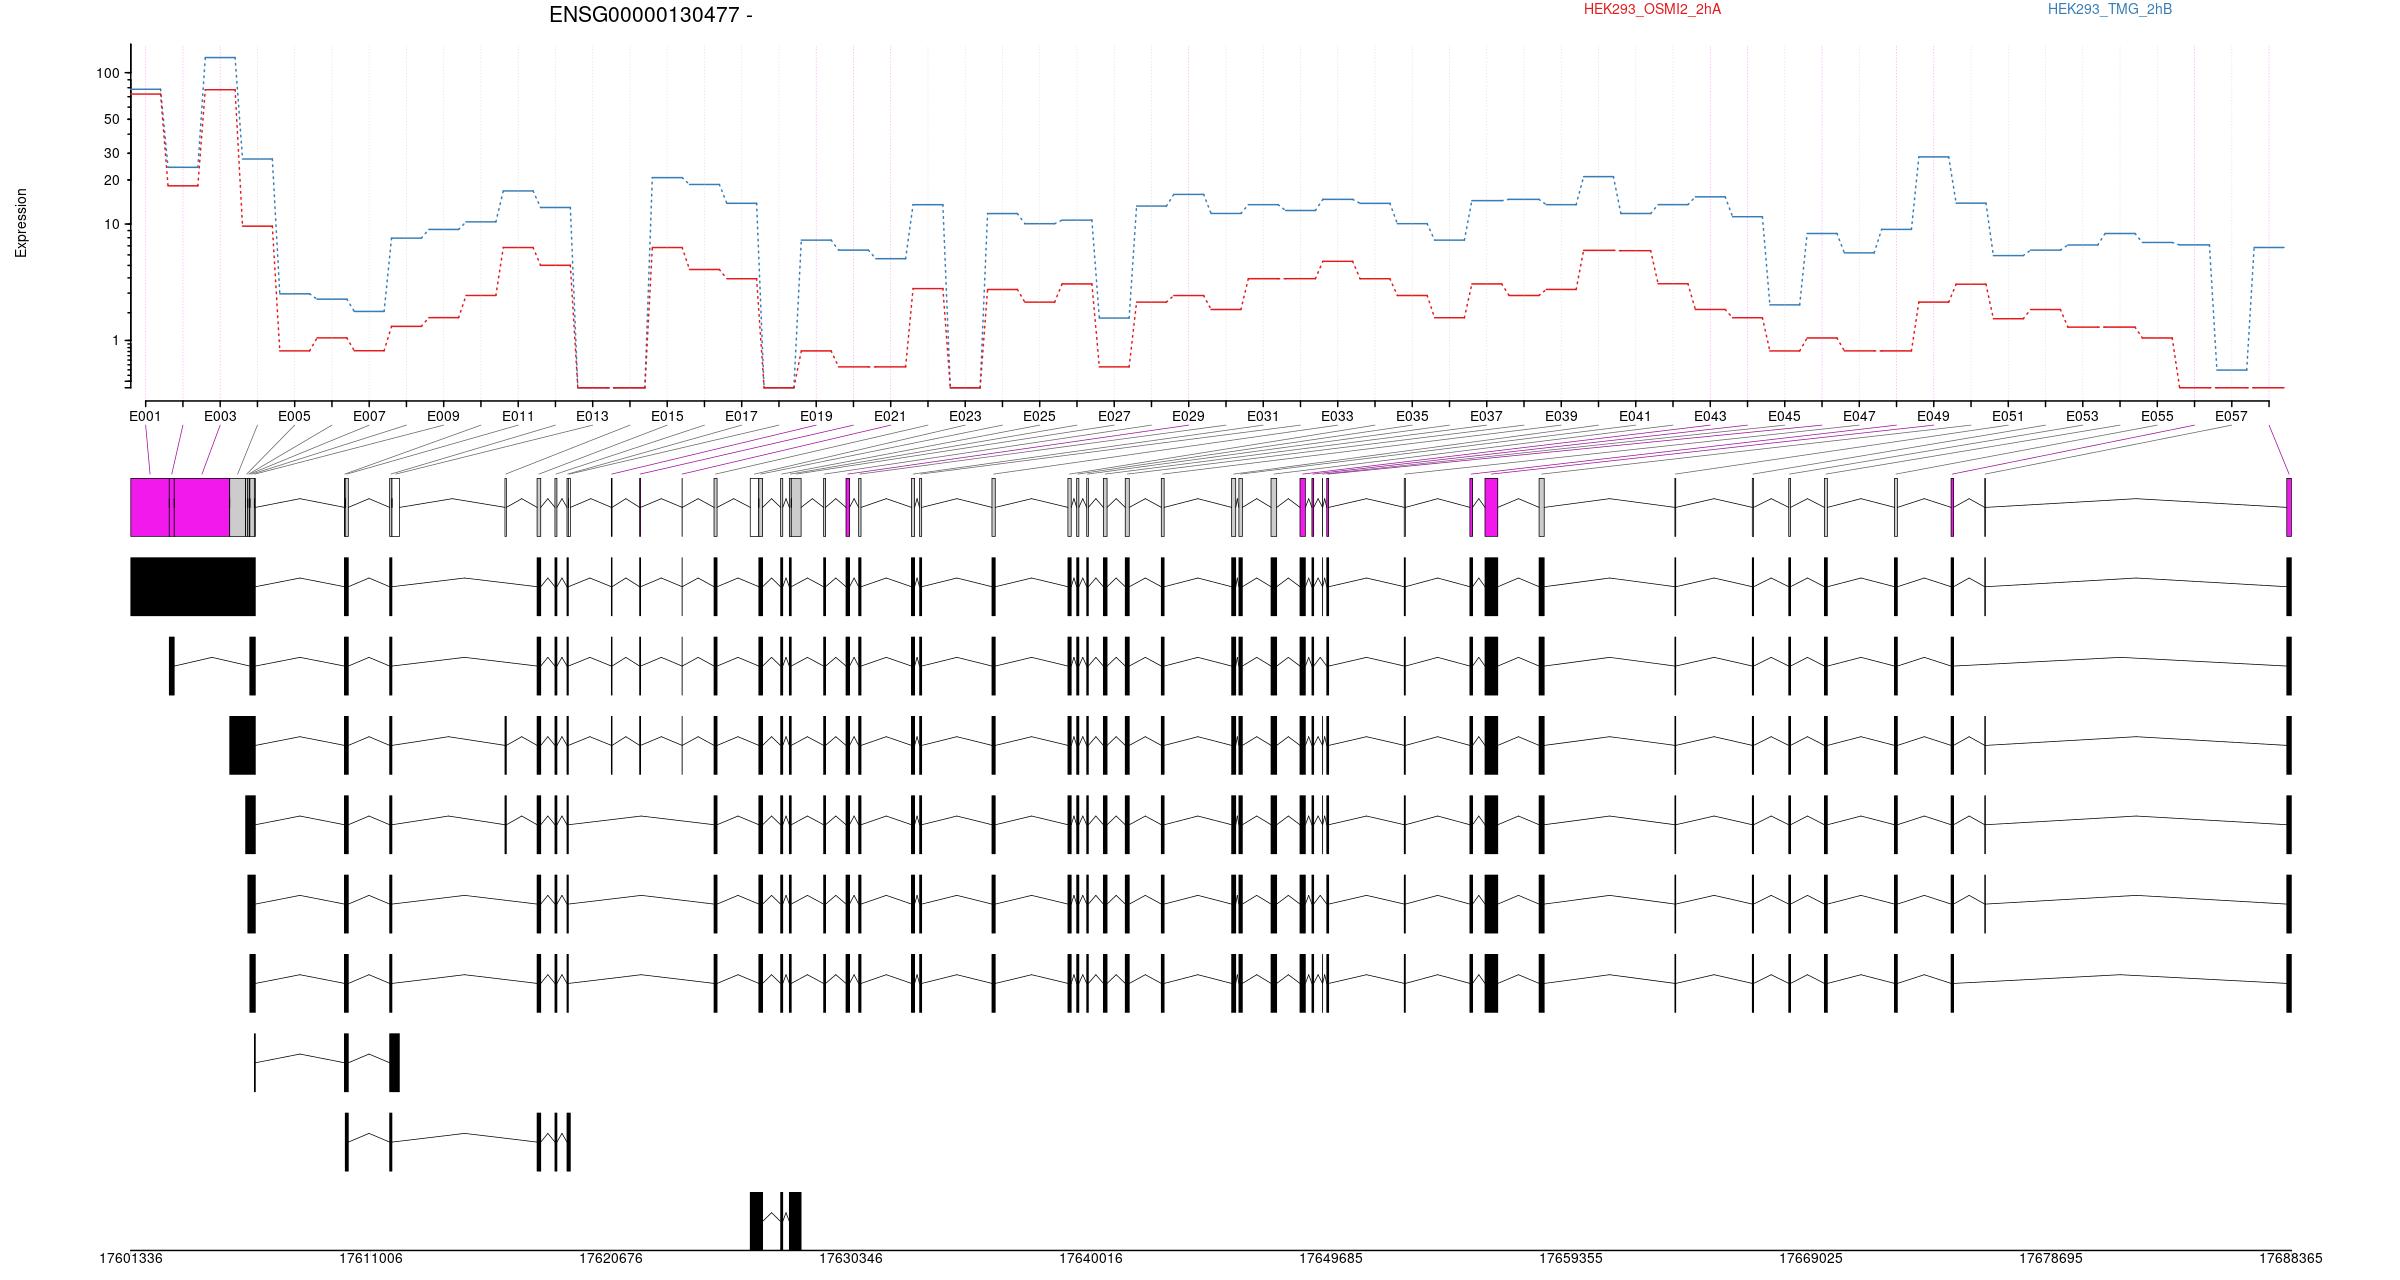Click the y-axis tick value 1

(115, 340)
